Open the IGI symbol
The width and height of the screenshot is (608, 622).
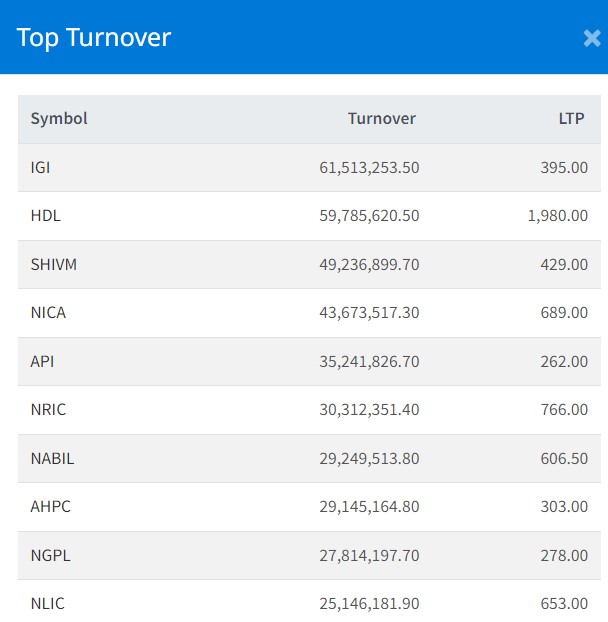[x=40, y=168]
